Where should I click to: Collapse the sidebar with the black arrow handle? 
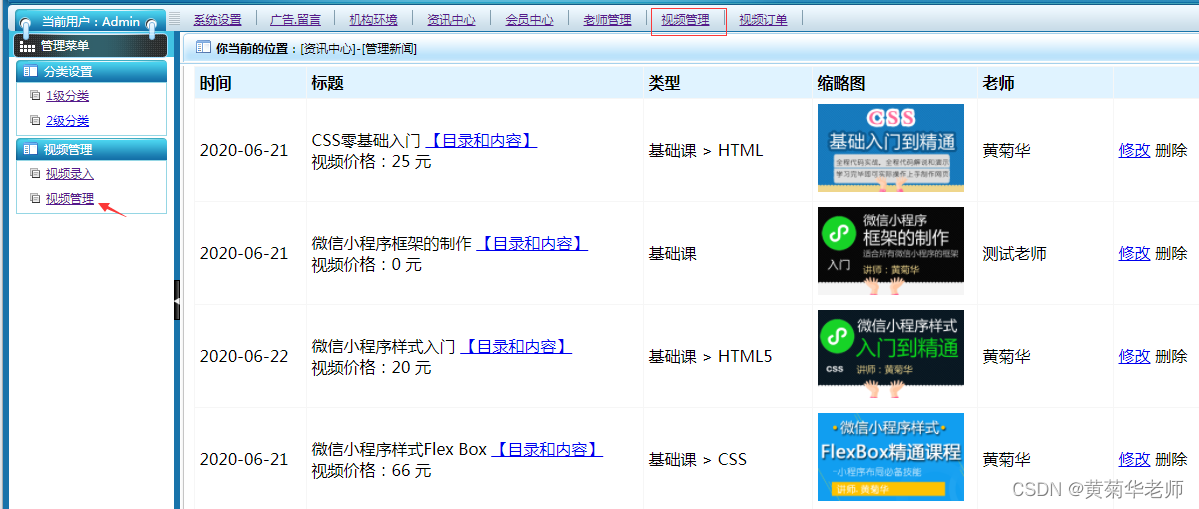[x=177, y=299]
